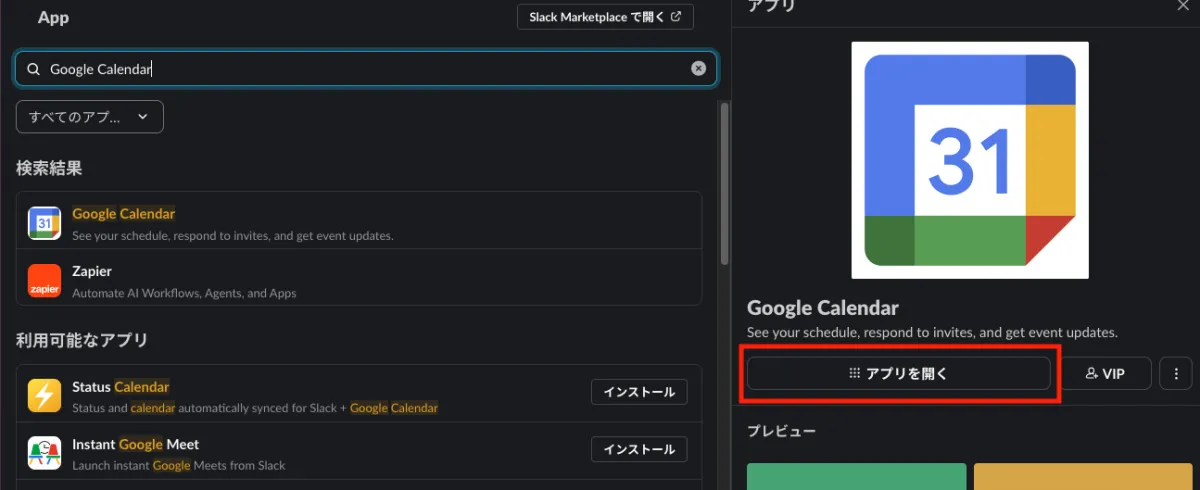
Task: Install the Instant Google Meet app
Action: [639, 449]
